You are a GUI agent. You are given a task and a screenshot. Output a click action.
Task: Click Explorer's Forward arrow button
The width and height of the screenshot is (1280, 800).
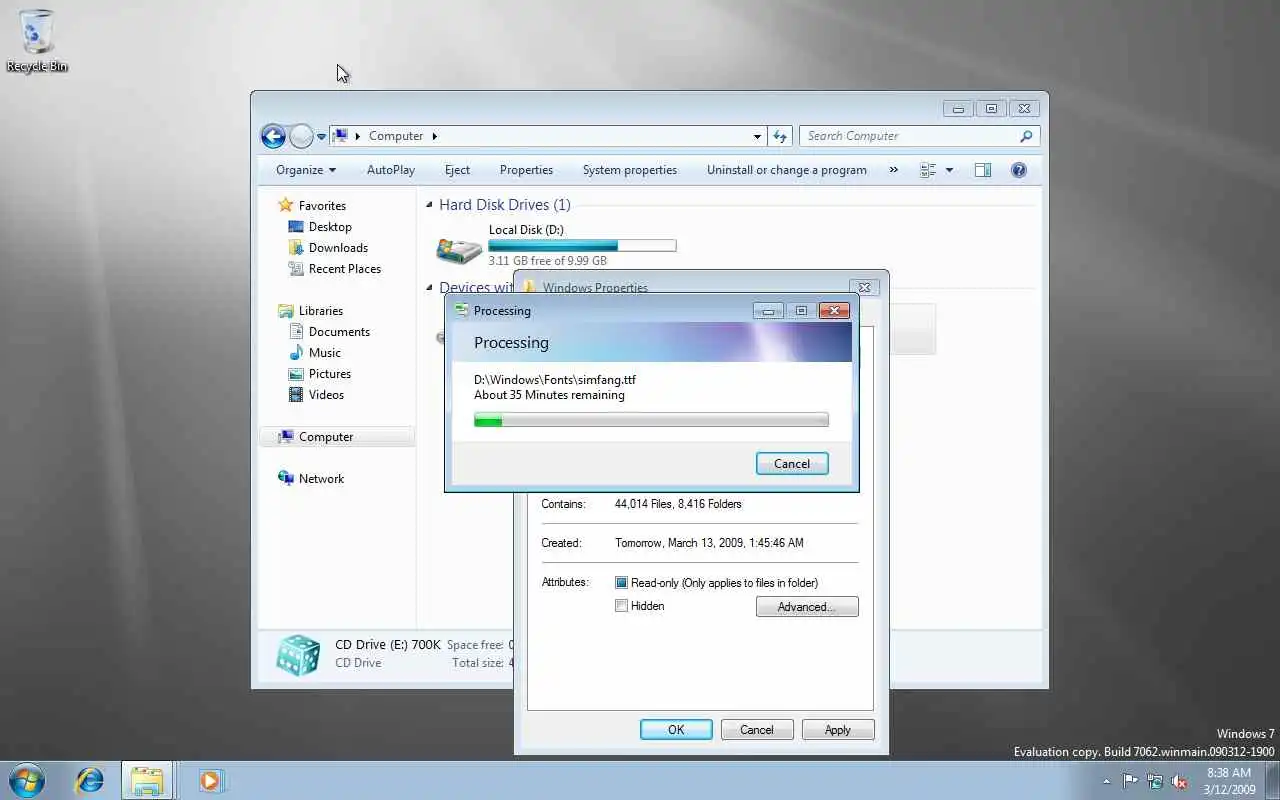(301, 136)
